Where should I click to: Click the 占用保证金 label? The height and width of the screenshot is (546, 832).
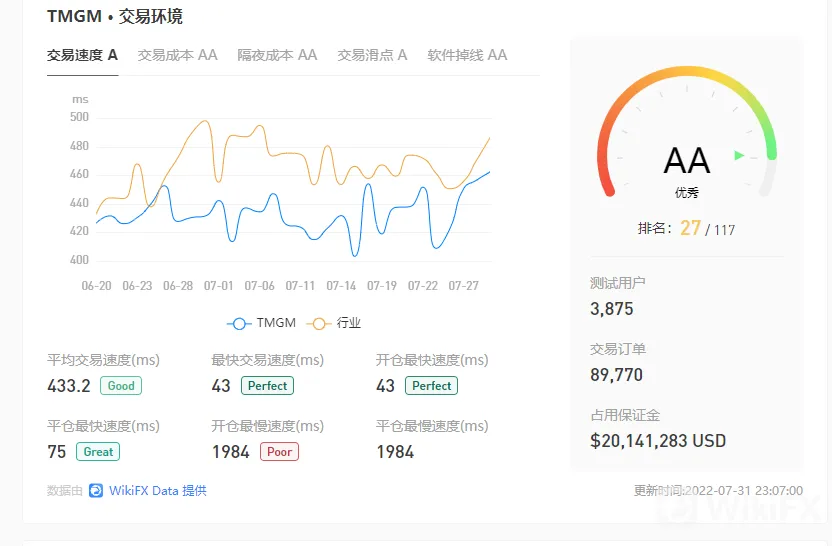[625, 415]
